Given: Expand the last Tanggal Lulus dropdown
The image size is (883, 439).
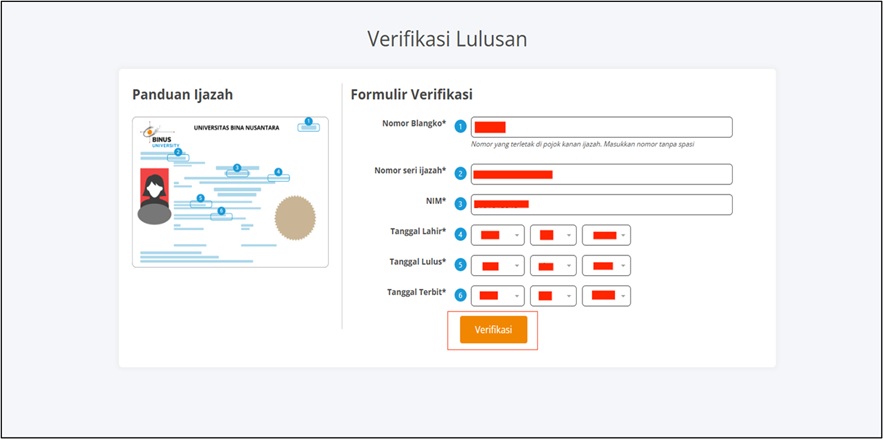Looking at the screenshot, I should [606, 265].
